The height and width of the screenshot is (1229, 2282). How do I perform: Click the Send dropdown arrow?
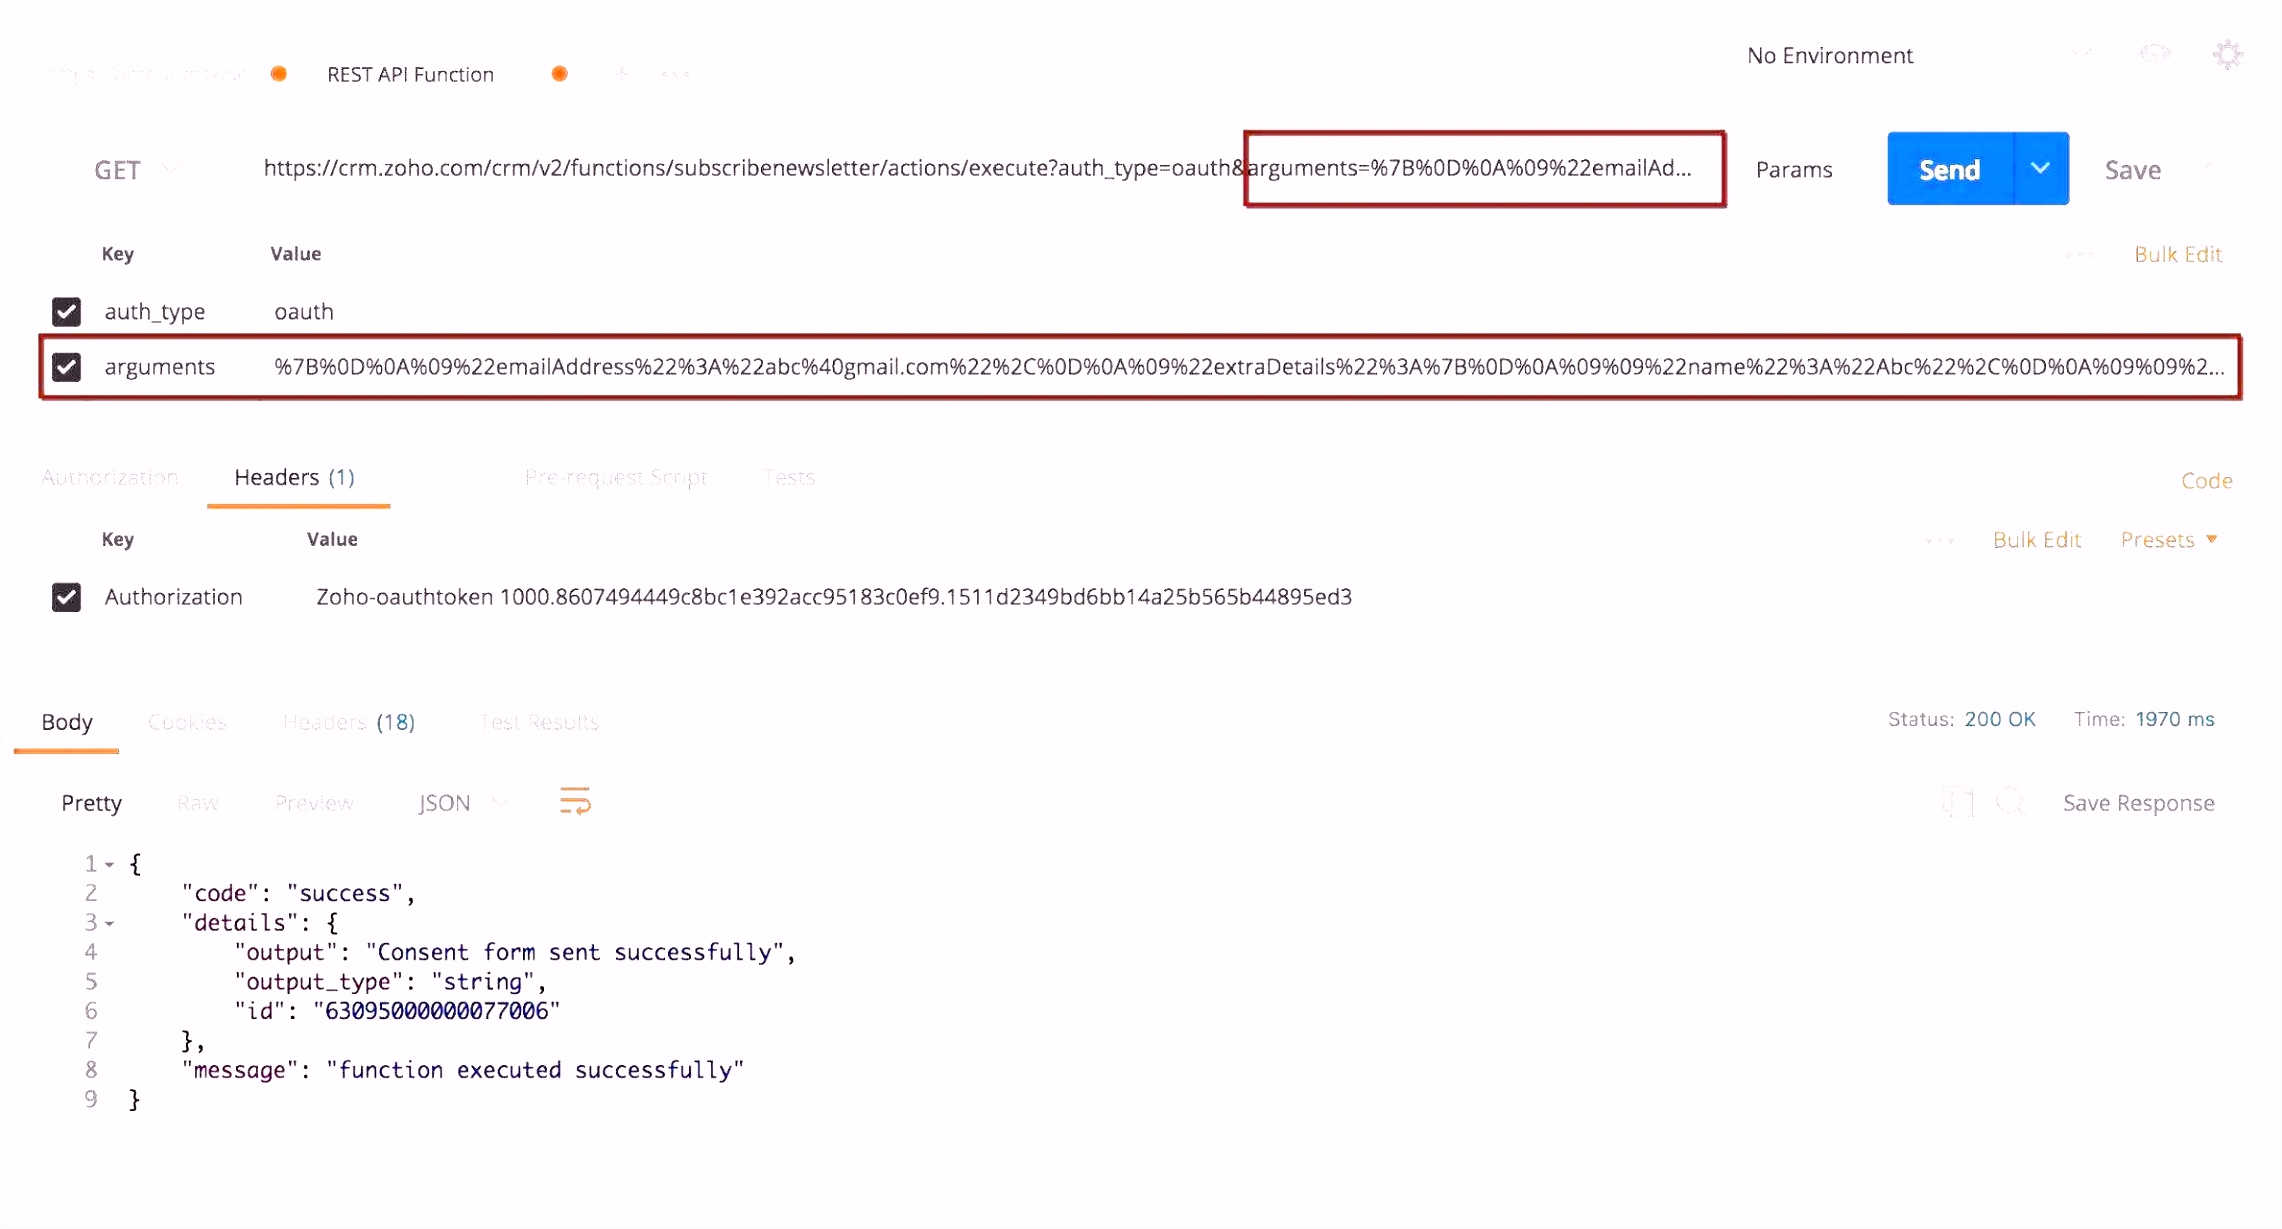[x=2041, y=168]
